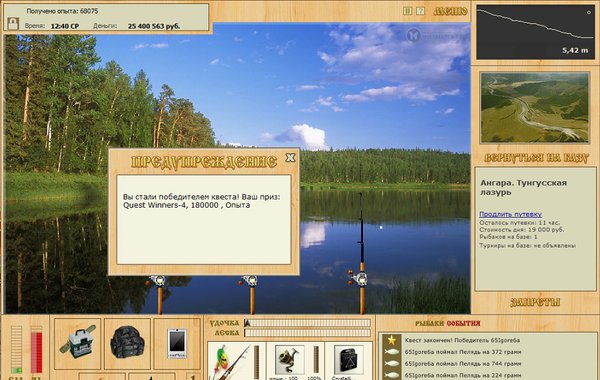Click Вернуться на базу button

click(536, 157)
